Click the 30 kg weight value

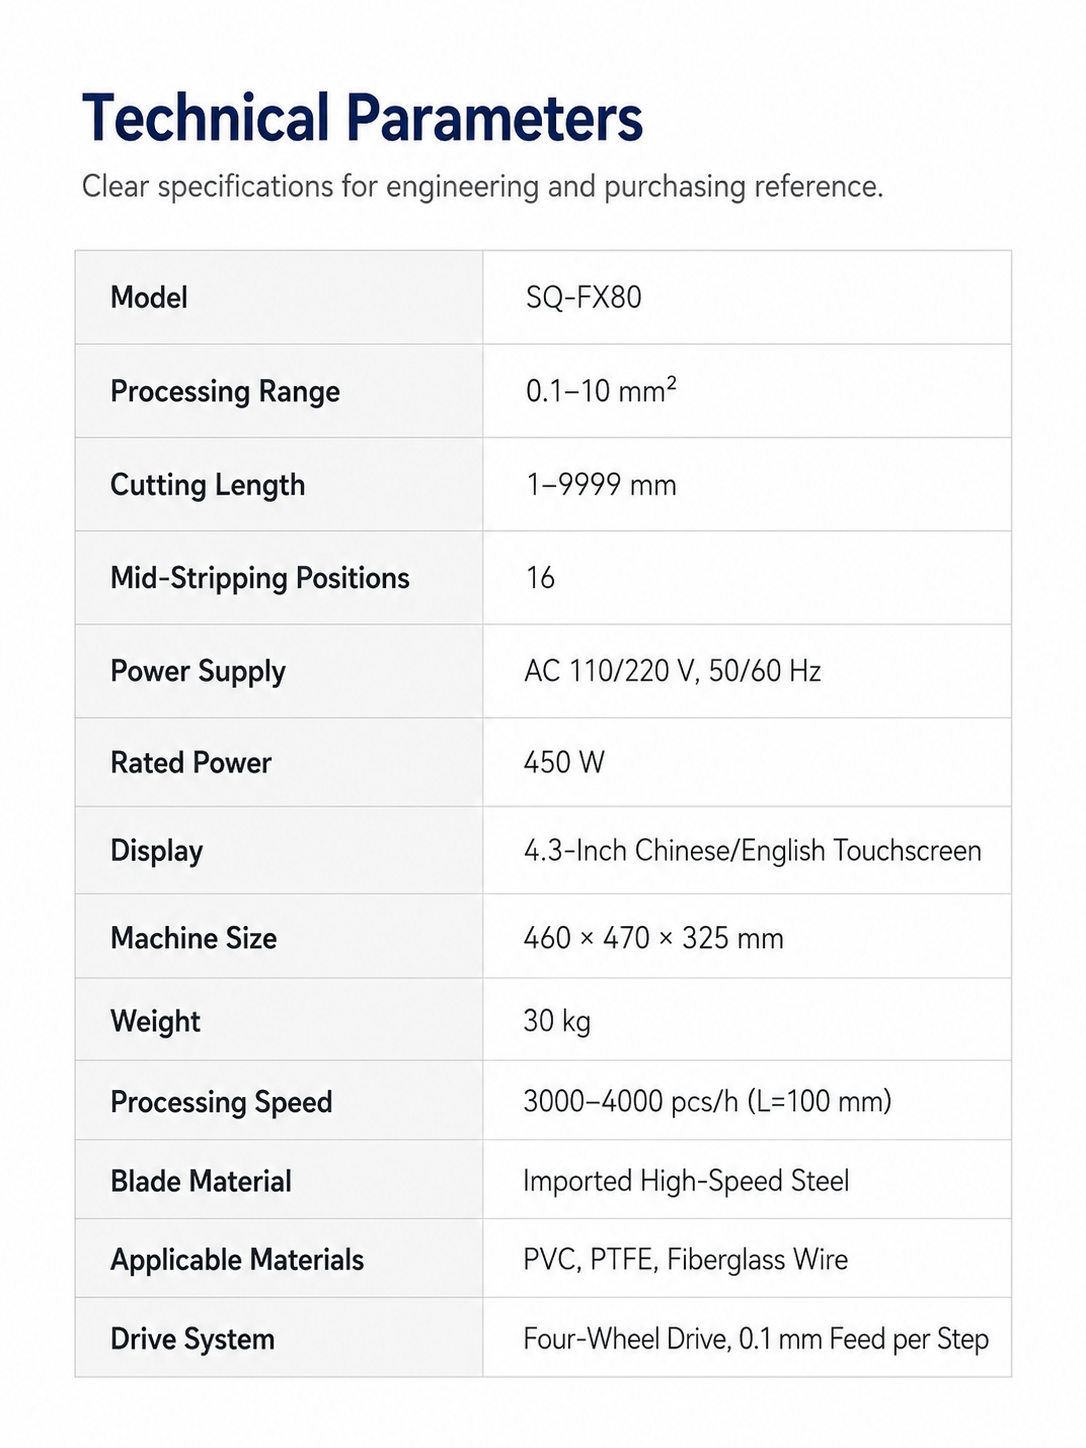(557, 1022)
